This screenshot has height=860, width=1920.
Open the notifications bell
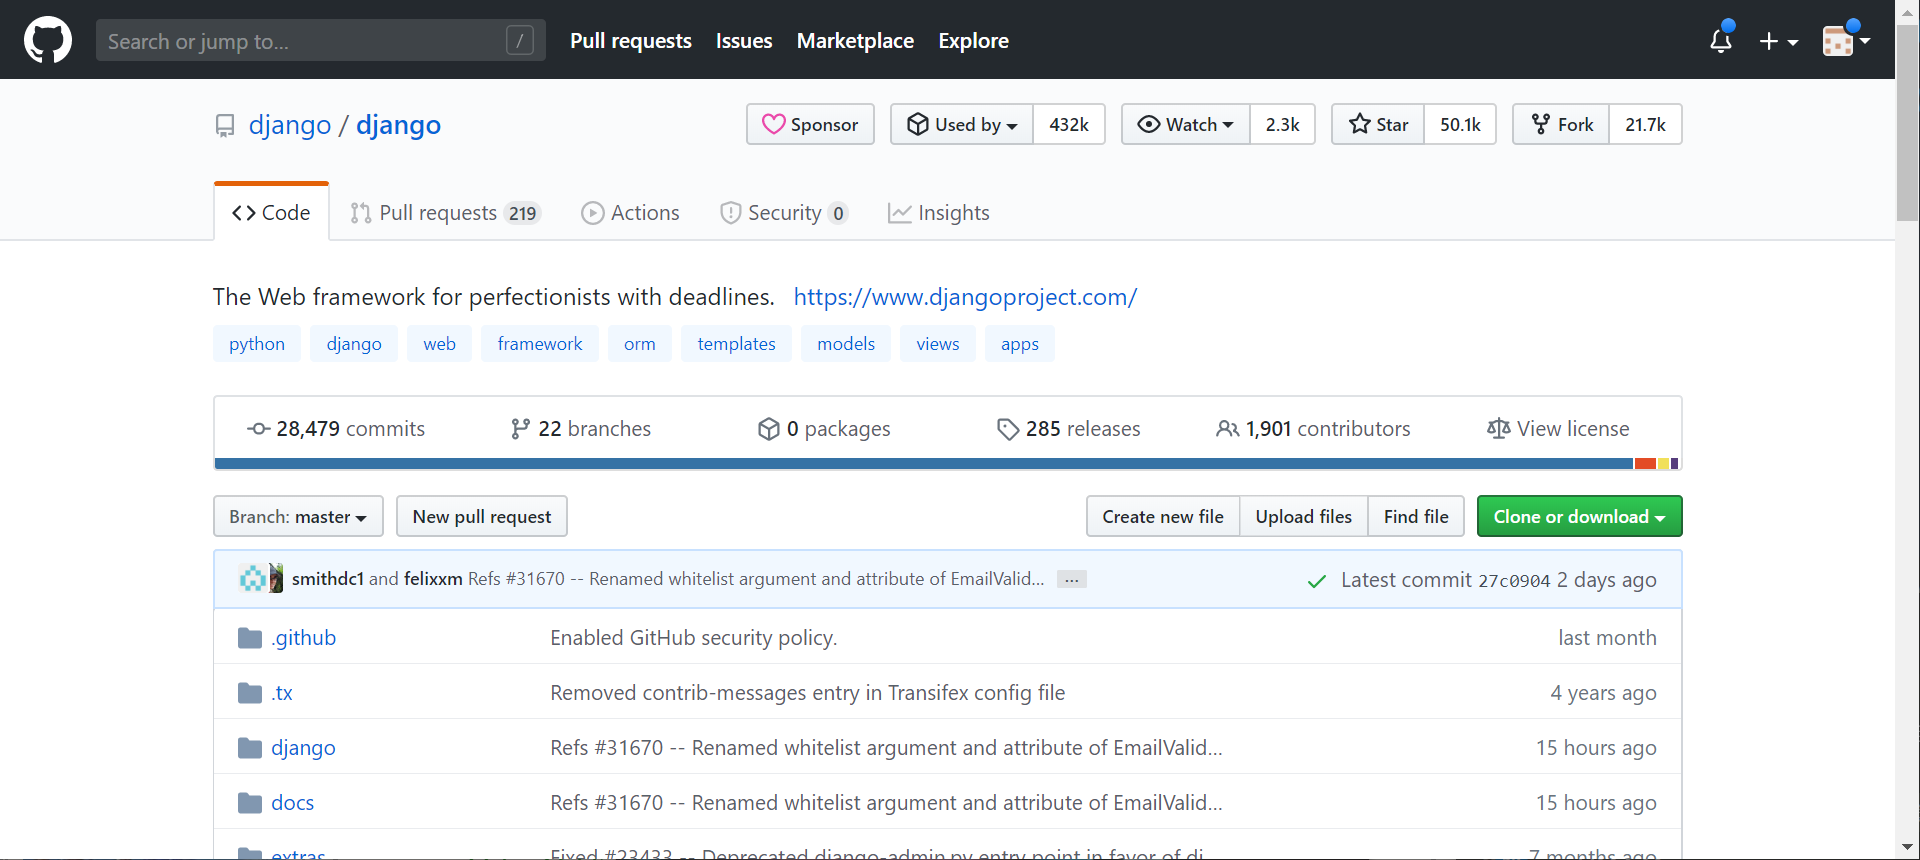pyautogui.click(x=1721, y=40)
